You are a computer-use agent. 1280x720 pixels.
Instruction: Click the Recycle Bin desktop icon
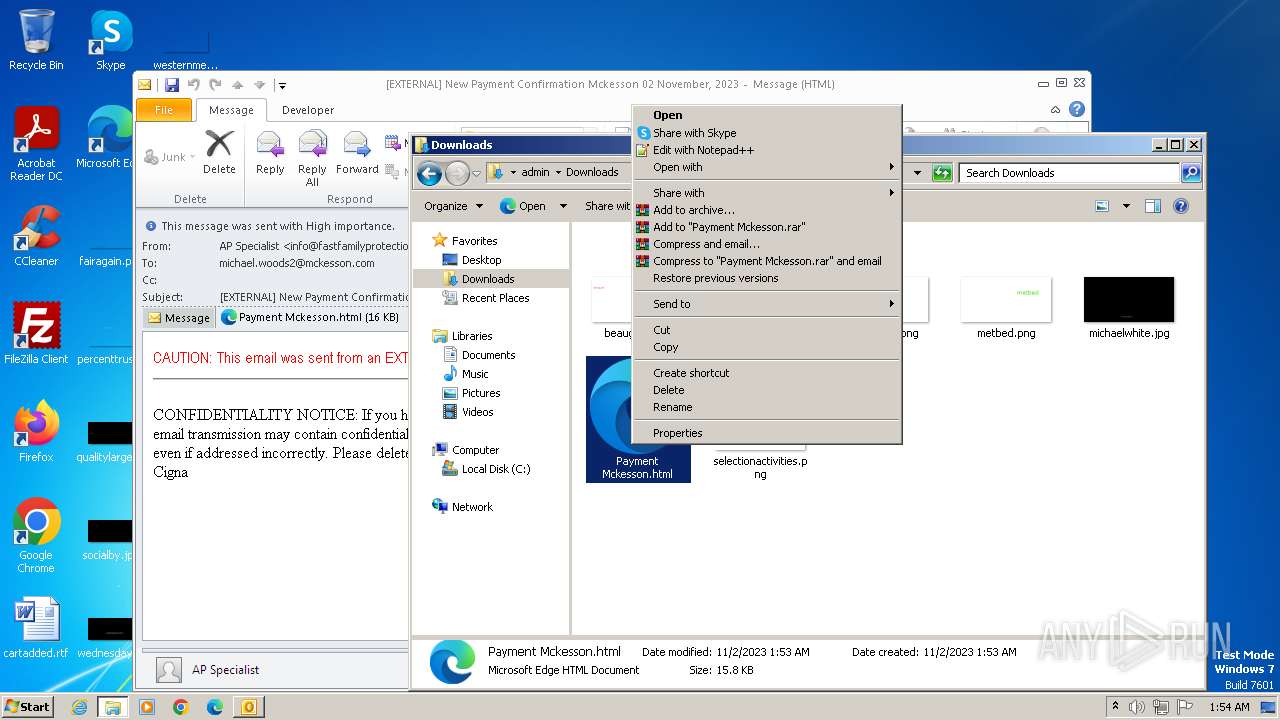pyautogui.click(x=36, y=40)
